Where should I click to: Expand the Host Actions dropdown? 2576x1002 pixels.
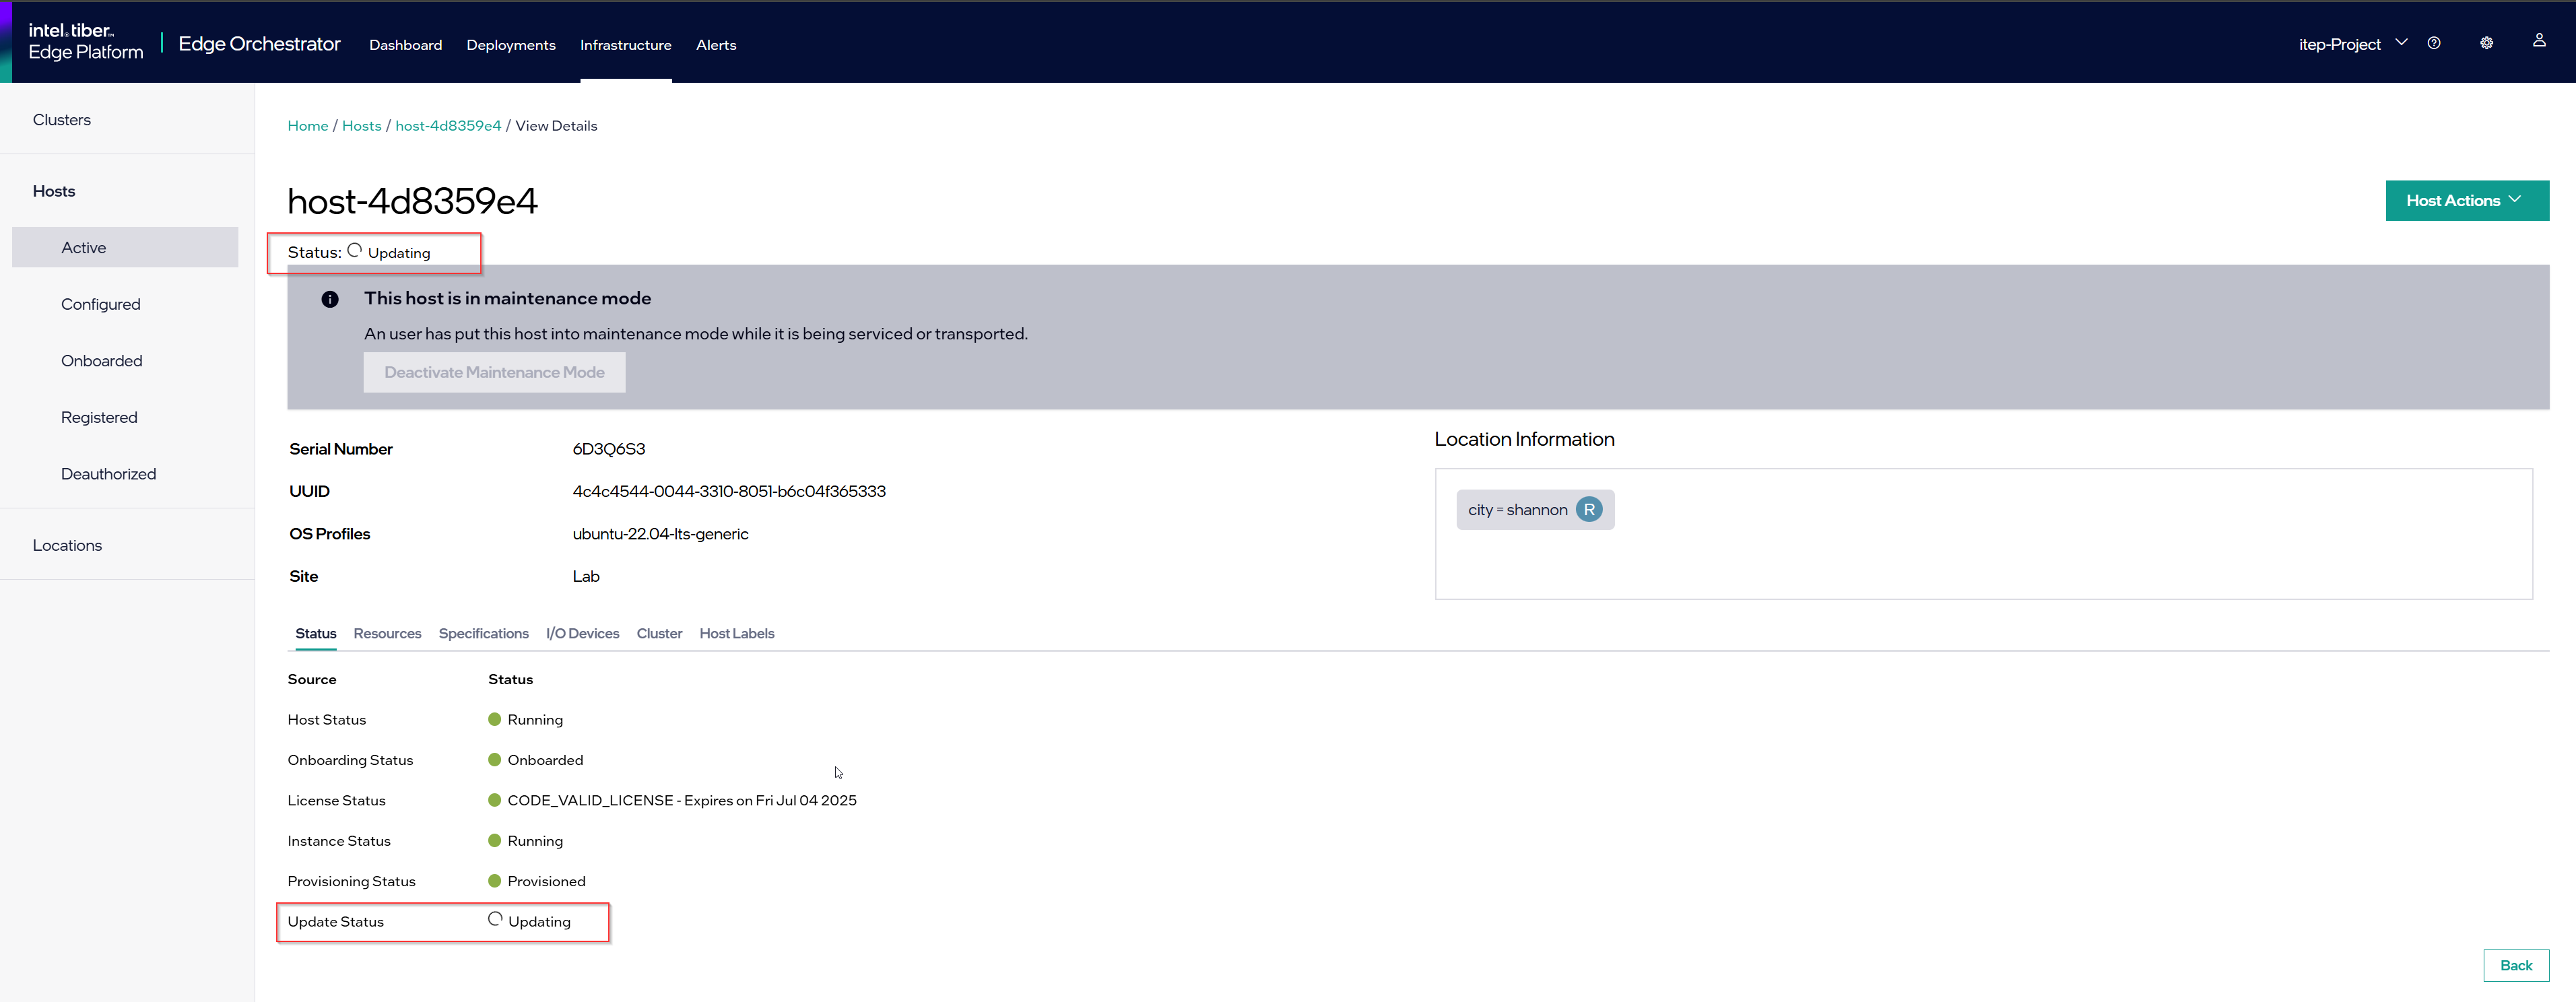pyautogui.click(x=2466, y=201)
